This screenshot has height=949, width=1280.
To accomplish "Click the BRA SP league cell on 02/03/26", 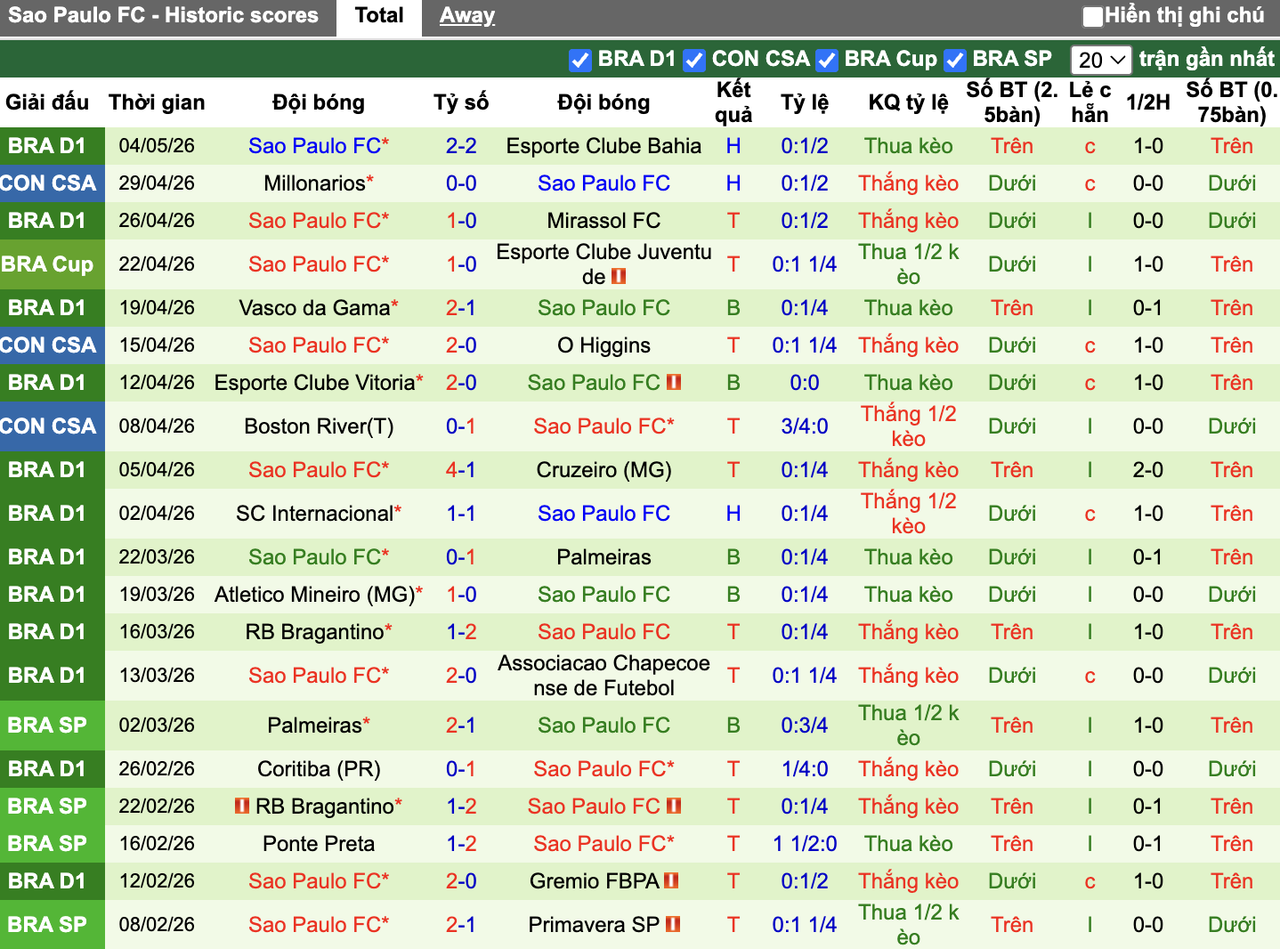I will (52, 725).
